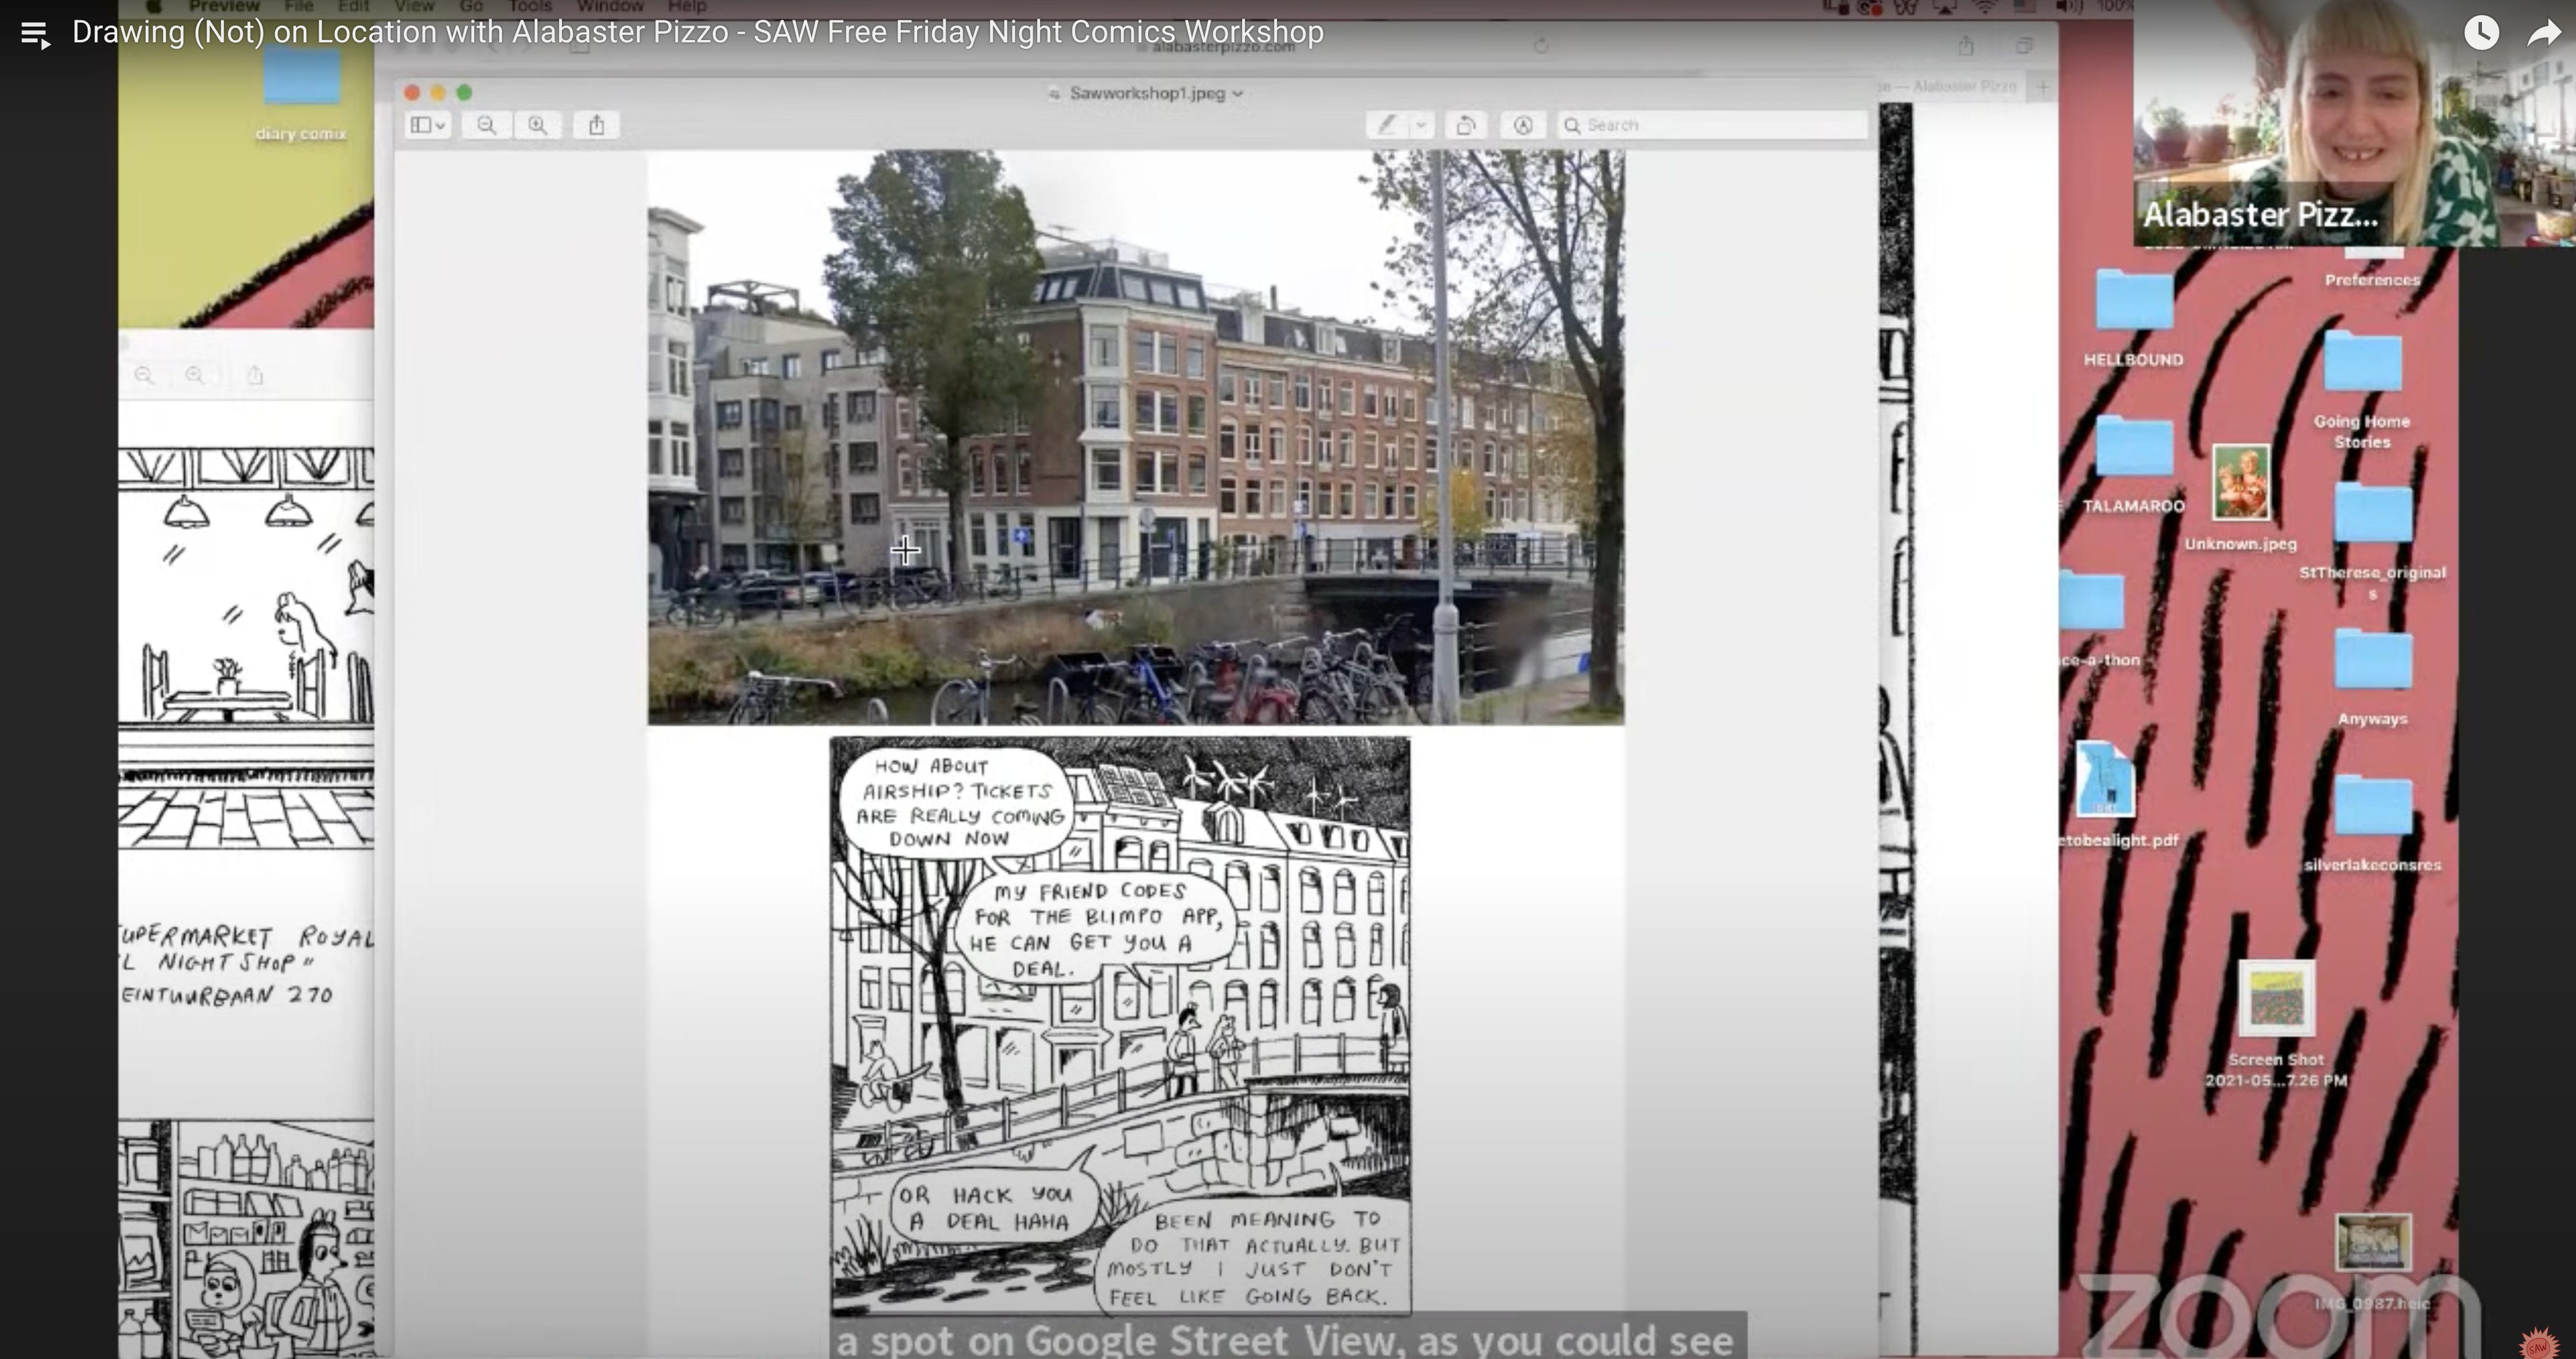This screenshot has width=2576, height=1359.
Task: Click the circled-A annotate icon in Preview
Action: pos(1523,125)
